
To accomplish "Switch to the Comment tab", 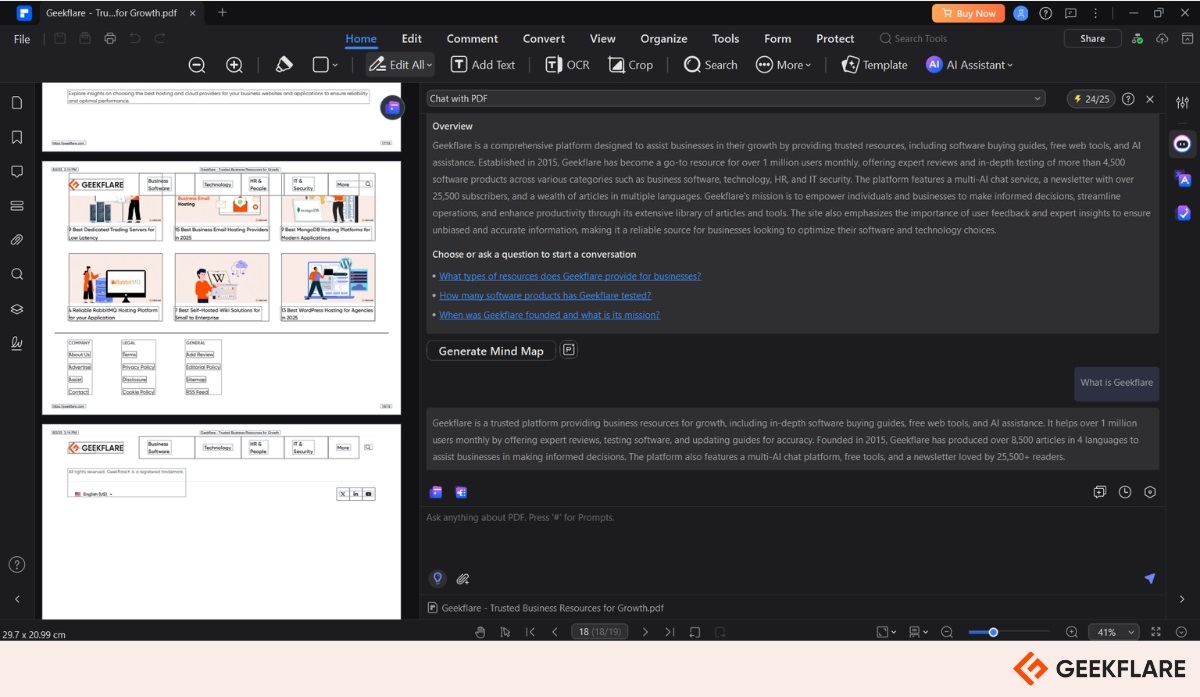I will click(472, 39).
